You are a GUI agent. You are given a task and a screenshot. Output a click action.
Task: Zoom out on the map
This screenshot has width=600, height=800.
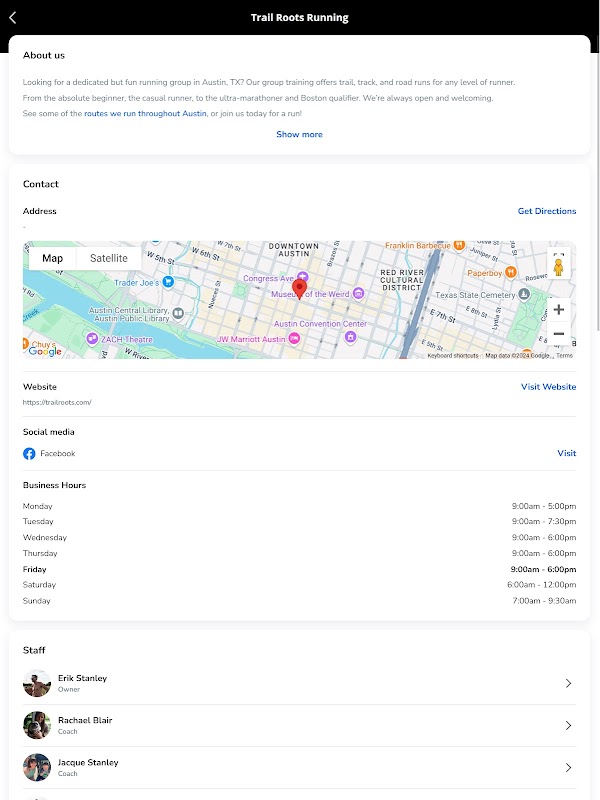[x=558, y=334]
